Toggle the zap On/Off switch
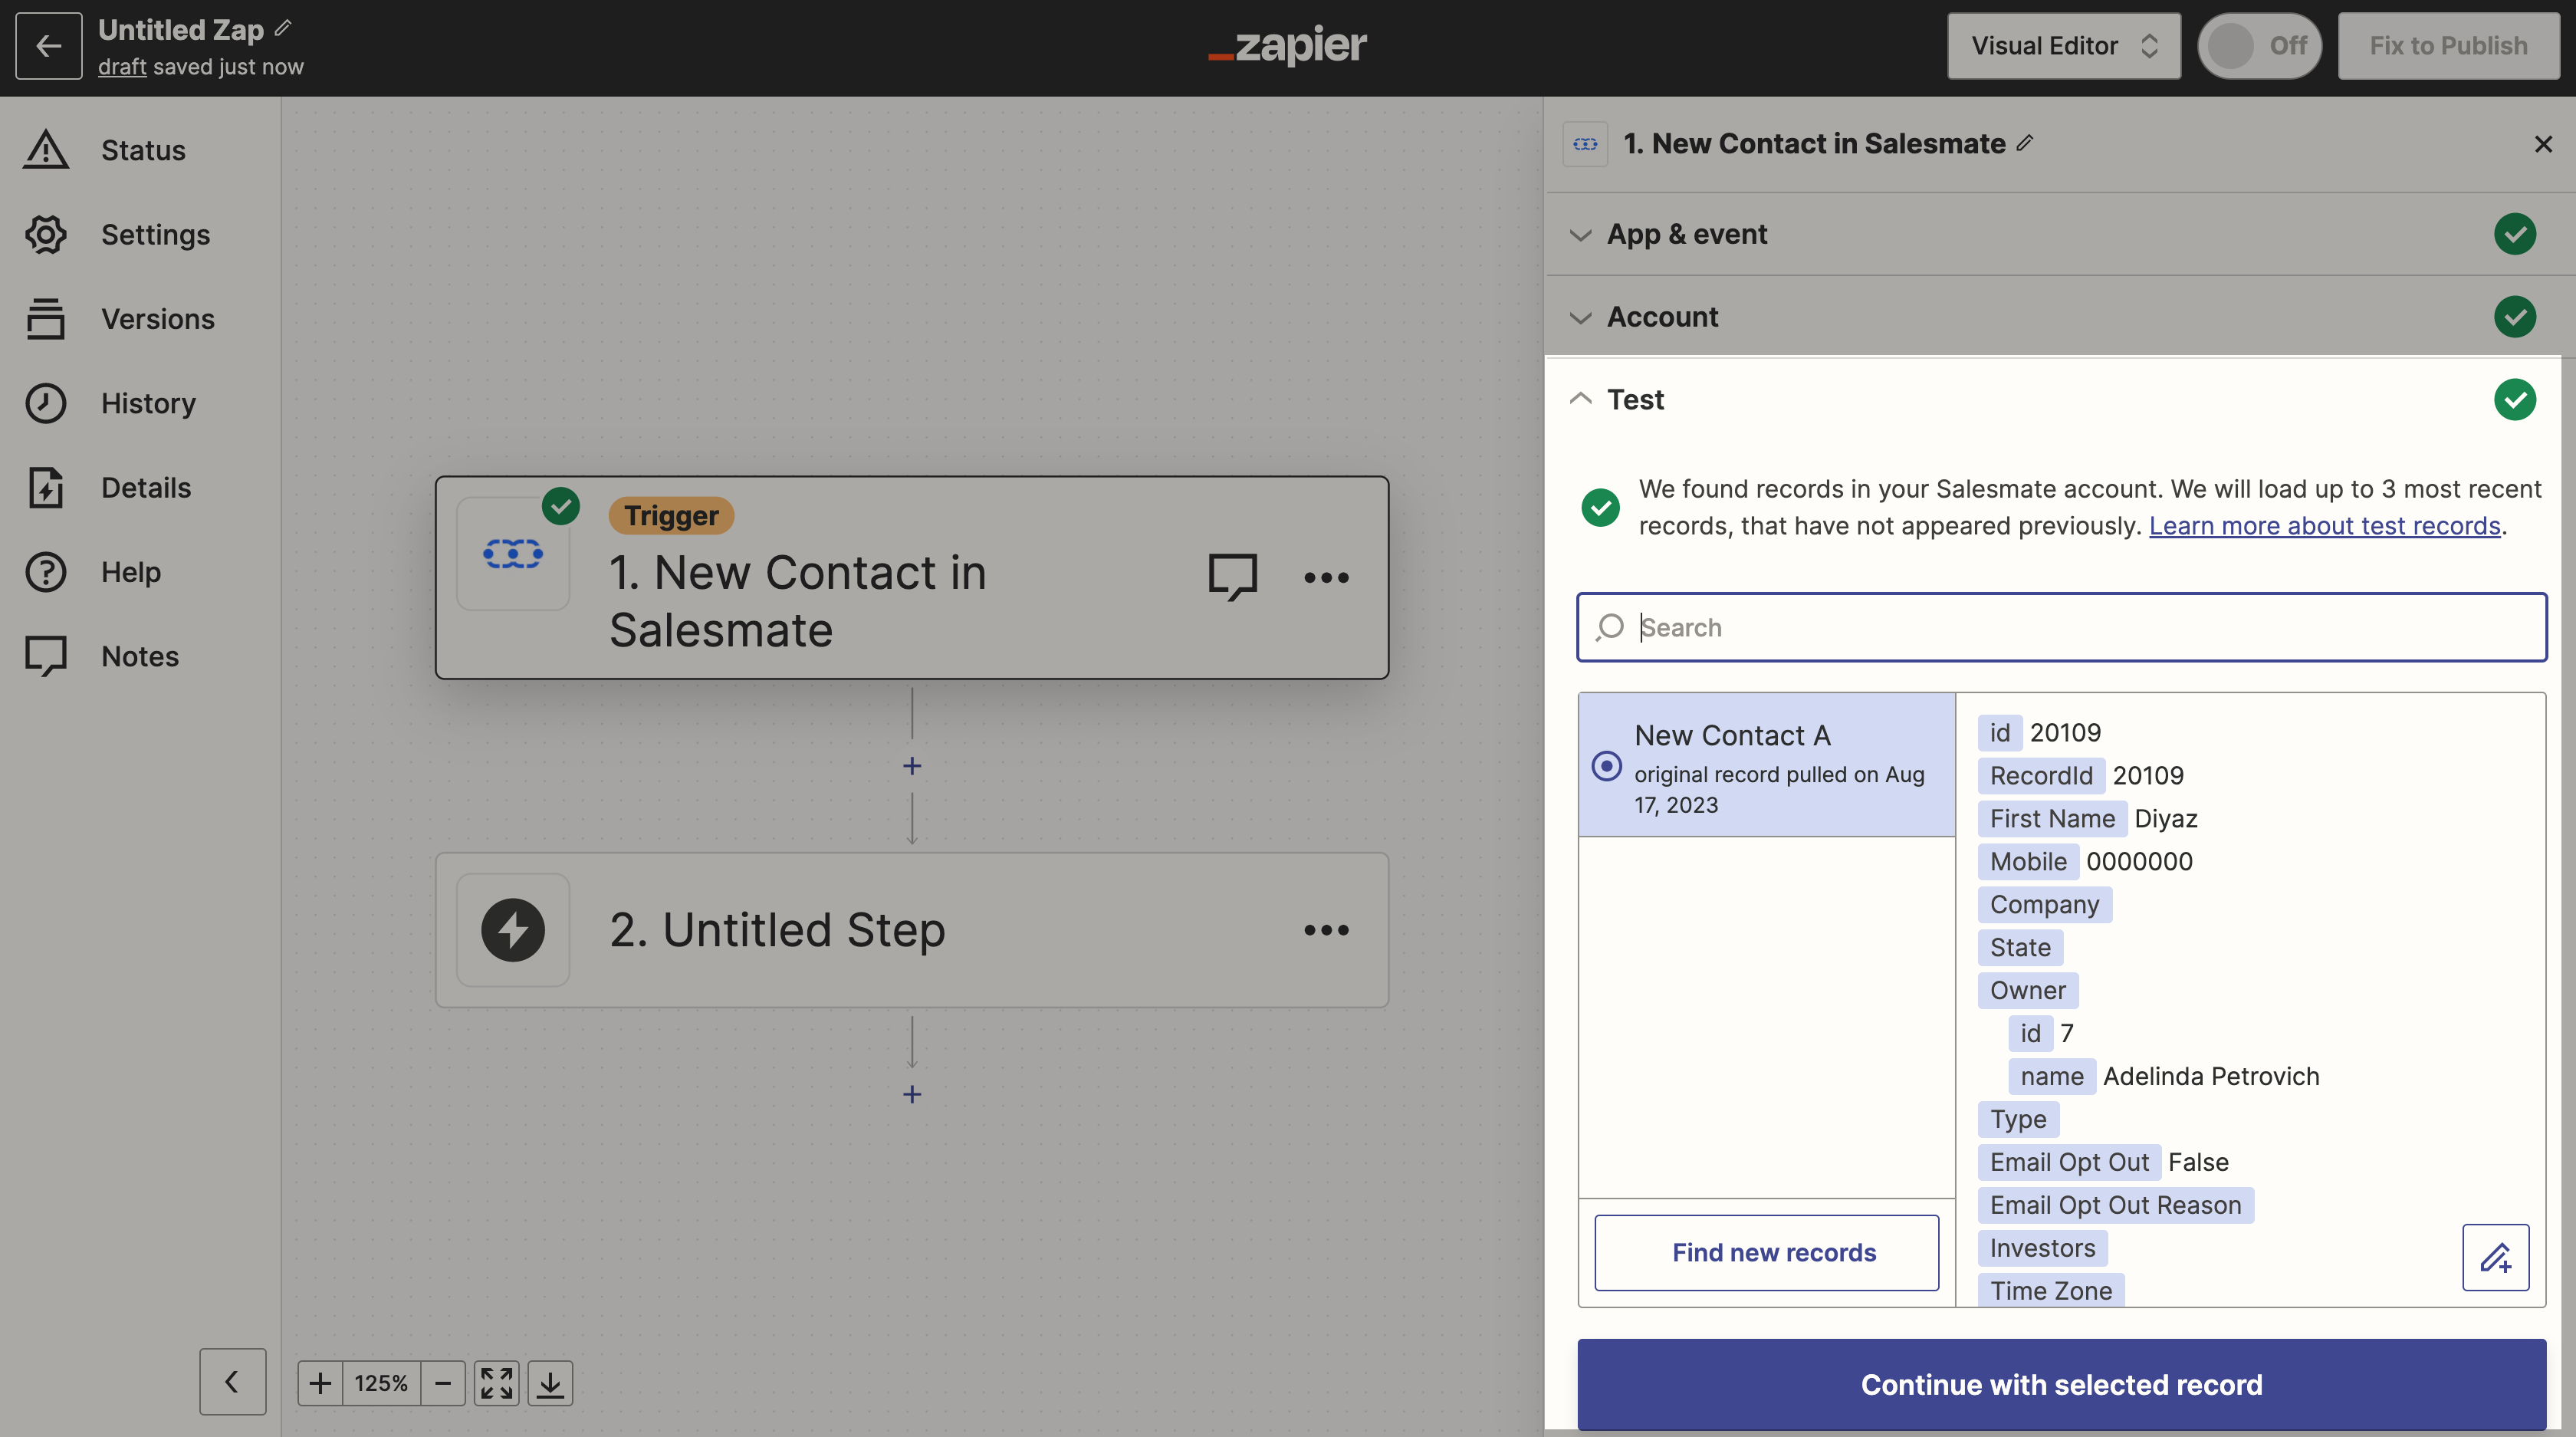The width and height of the screenshot is (2576, 1437). (2259, 46)
